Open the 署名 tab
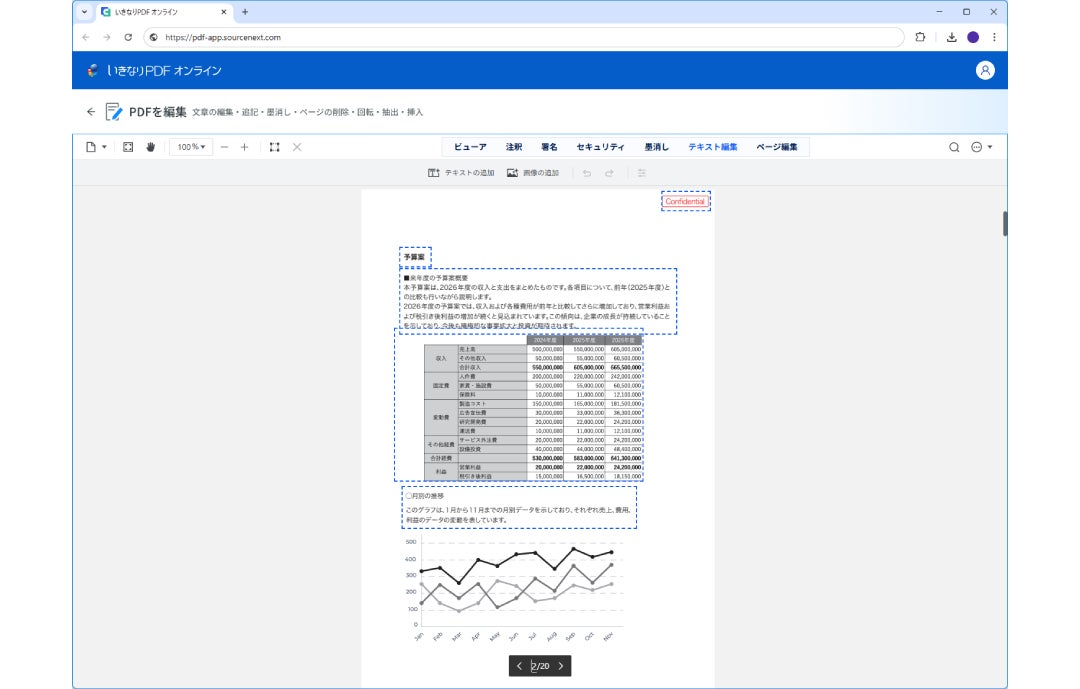The height and width of the screenshot is (689, 1080). 549,147
